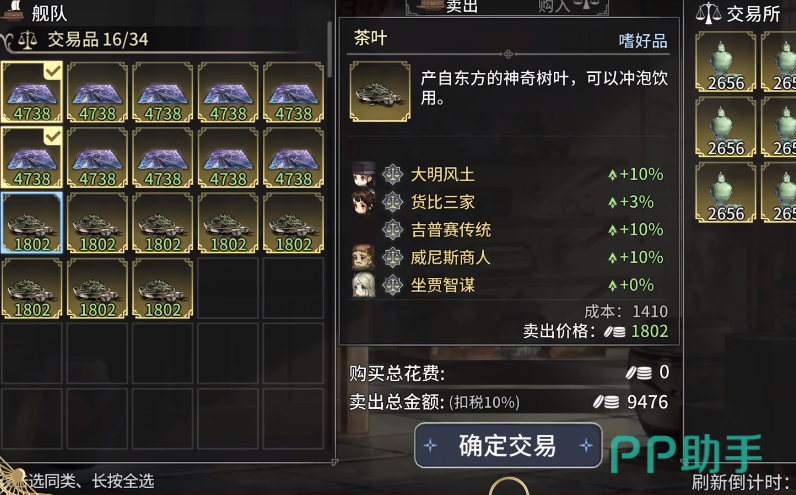Click the tea icon in the 茶叶 detail panel
The image size is (796, 495).
point(380,91)
